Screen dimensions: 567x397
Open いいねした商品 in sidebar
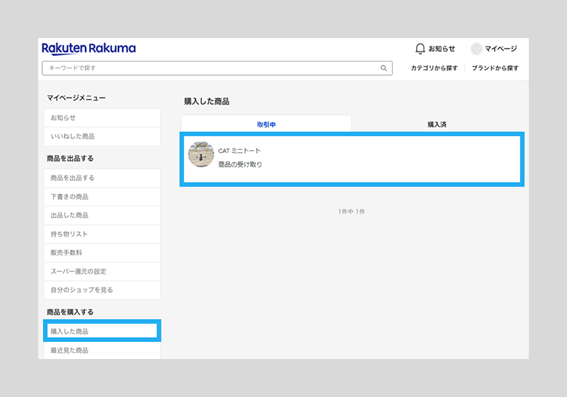tap(102, 136)
